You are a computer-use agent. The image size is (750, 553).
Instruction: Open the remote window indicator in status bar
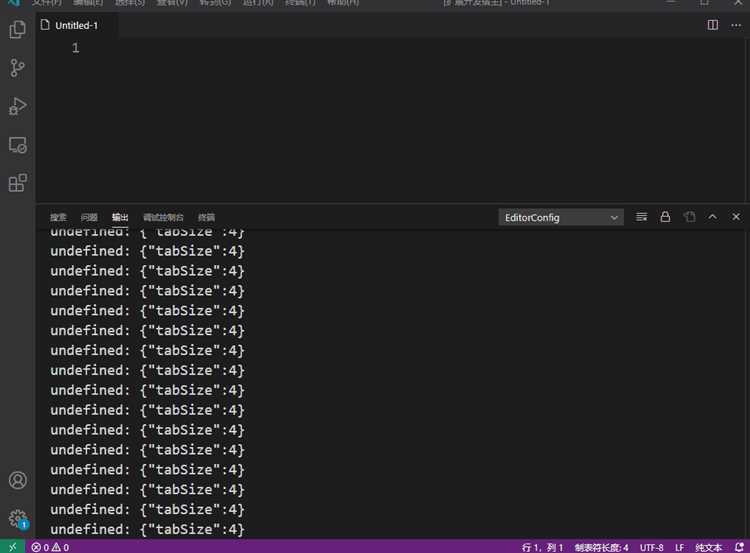12,547
